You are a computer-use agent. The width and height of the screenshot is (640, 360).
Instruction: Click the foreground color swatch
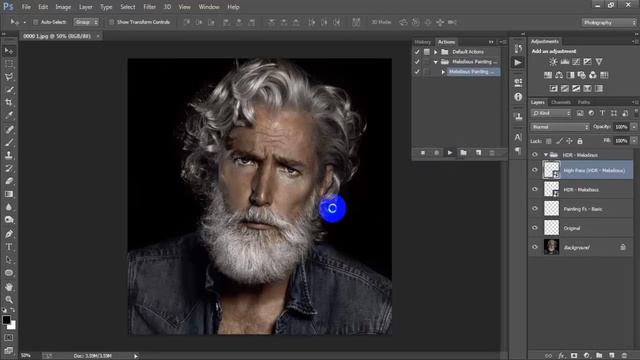click(x=6, y=320)
